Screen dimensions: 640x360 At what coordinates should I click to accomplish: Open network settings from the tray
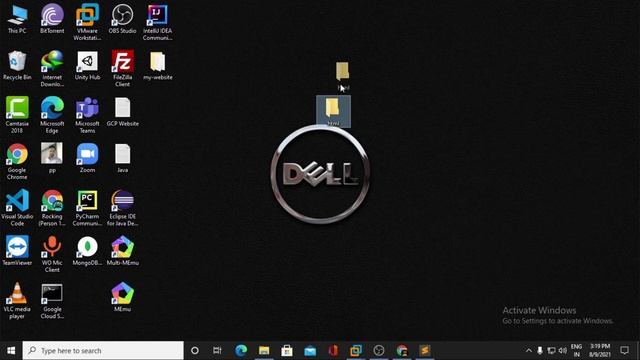tap(551, 351)
